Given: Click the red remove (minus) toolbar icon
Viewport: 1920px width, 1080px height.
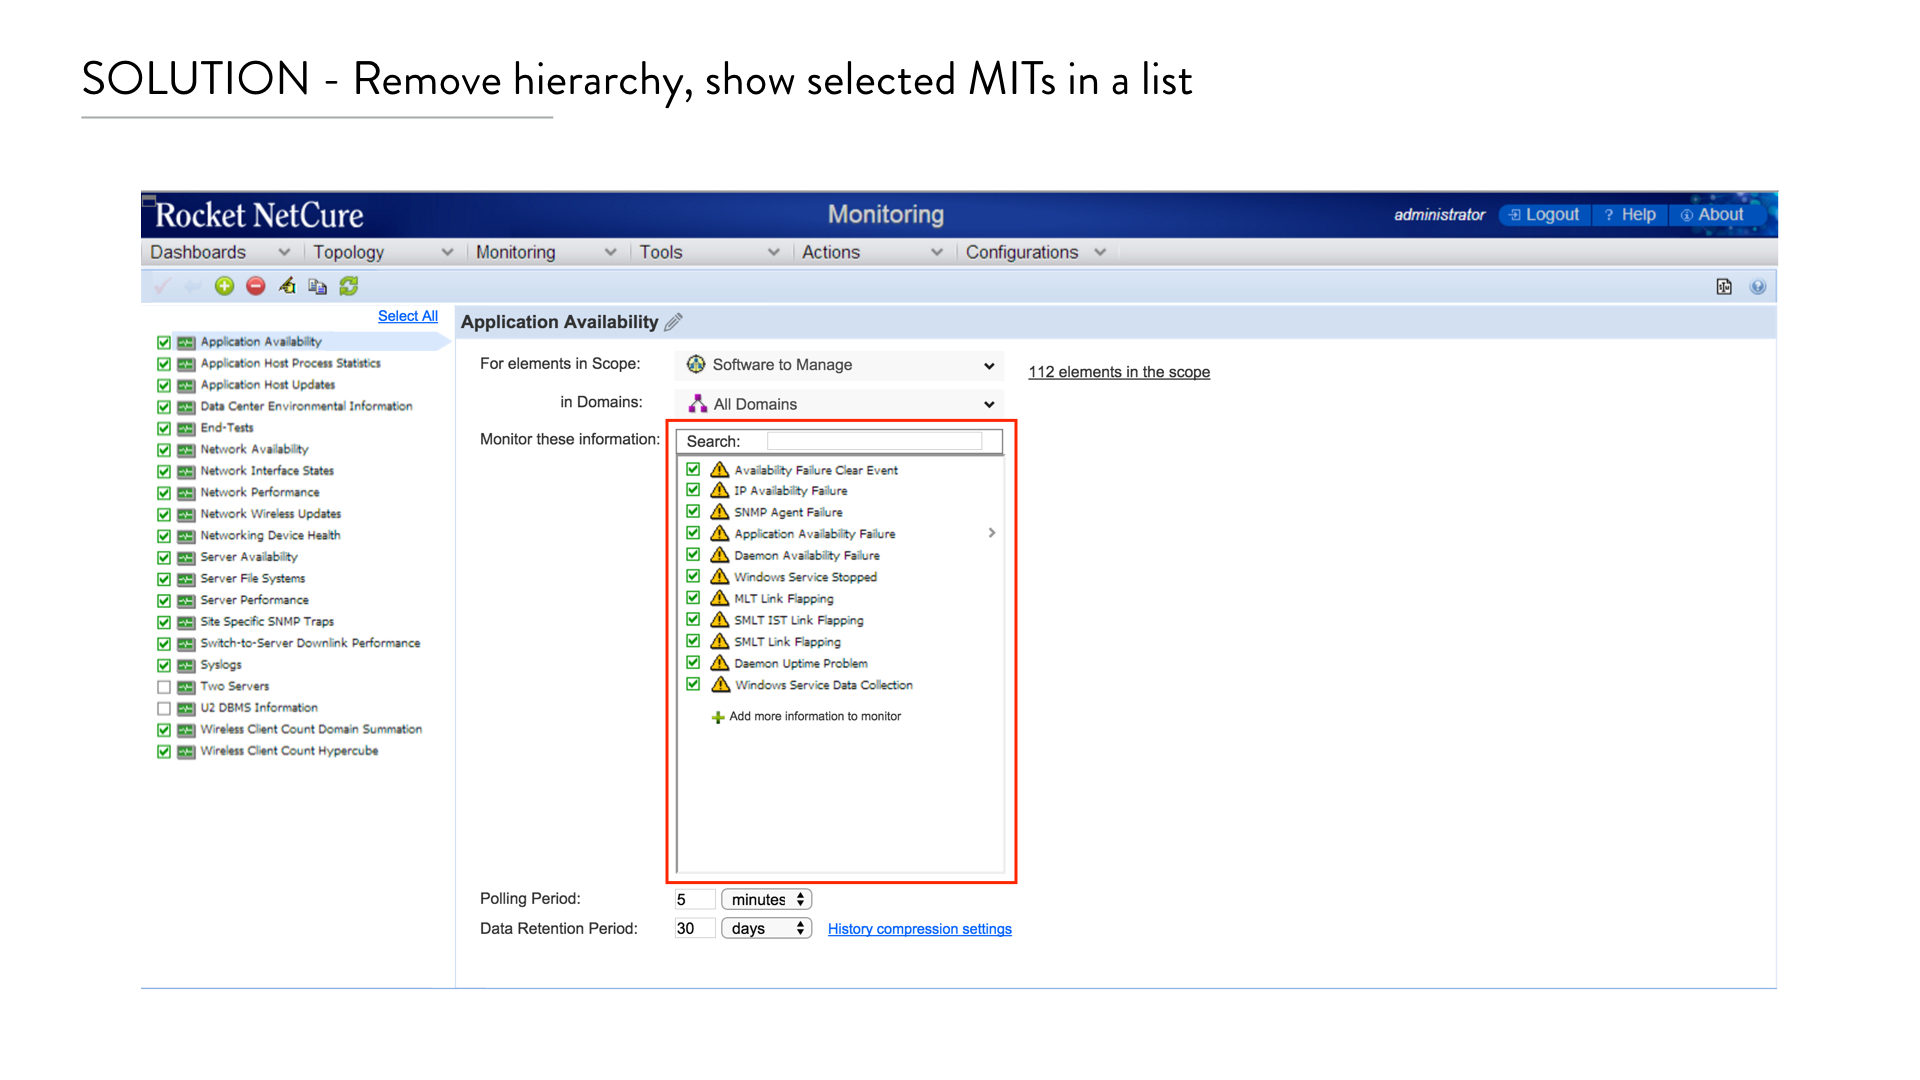Looking at the screenshot, I should 256,287.
